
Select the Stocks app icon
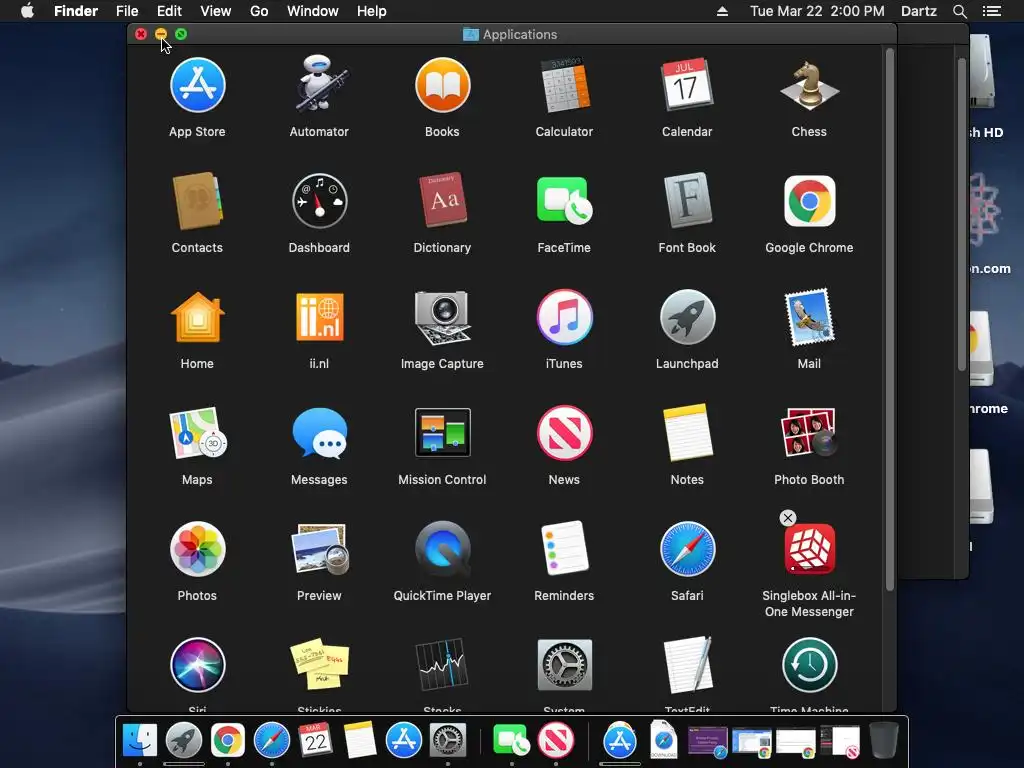(442, 665)
